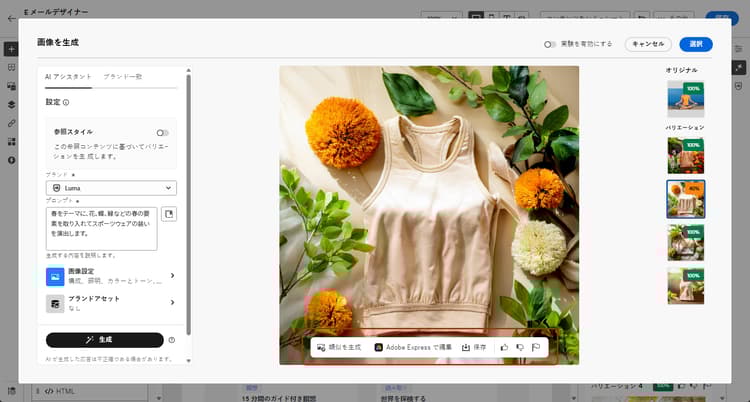Flag the generated image

(x=536, y=348)
